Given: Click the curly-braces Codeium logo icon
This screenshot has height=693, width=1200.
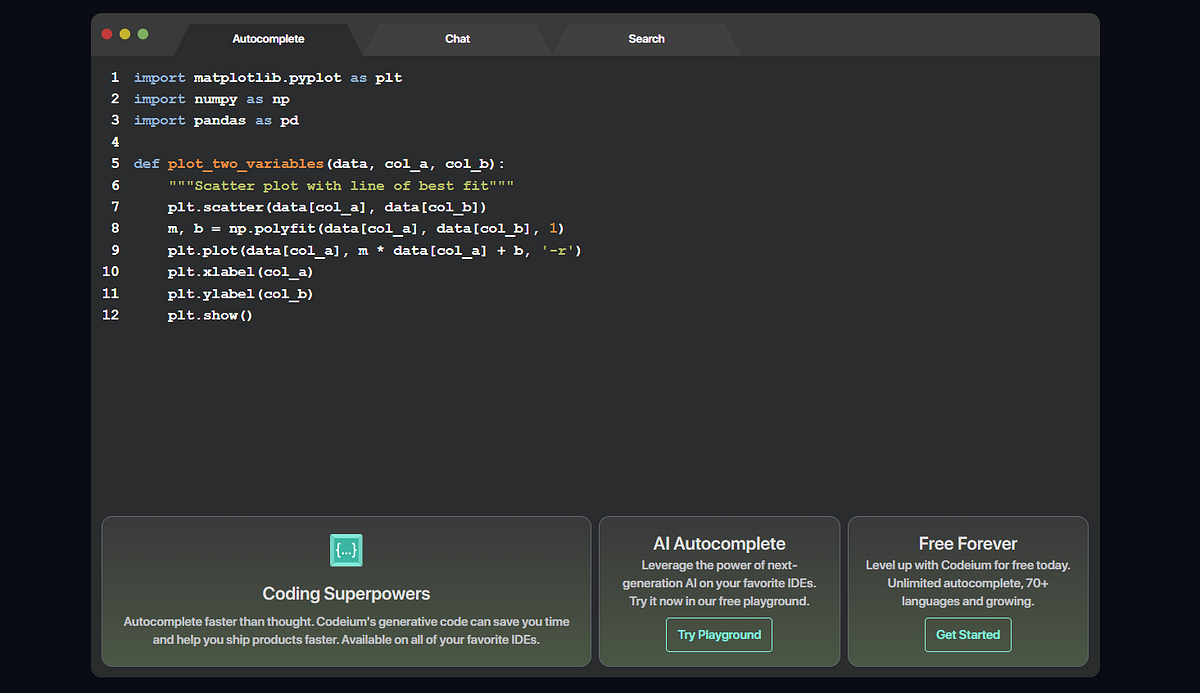Looking at the screenshot, I should [345, 550].
